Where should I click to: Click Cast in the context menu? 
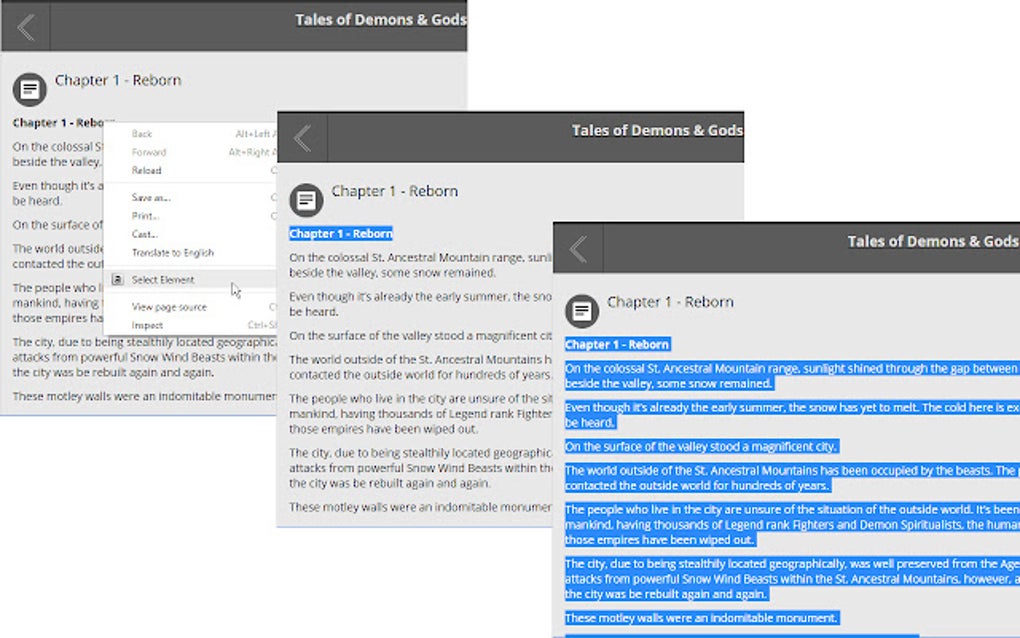pos(142,233)
